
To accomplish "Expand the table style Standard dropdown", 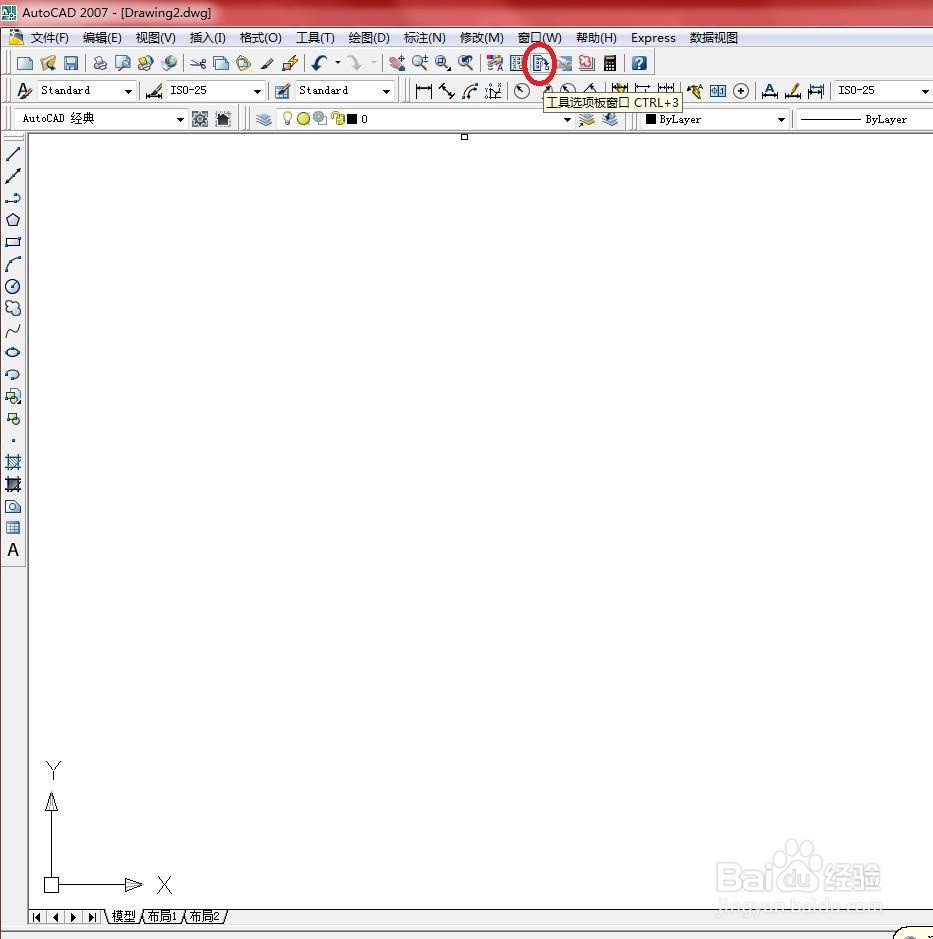I will [x=386, y=91].
